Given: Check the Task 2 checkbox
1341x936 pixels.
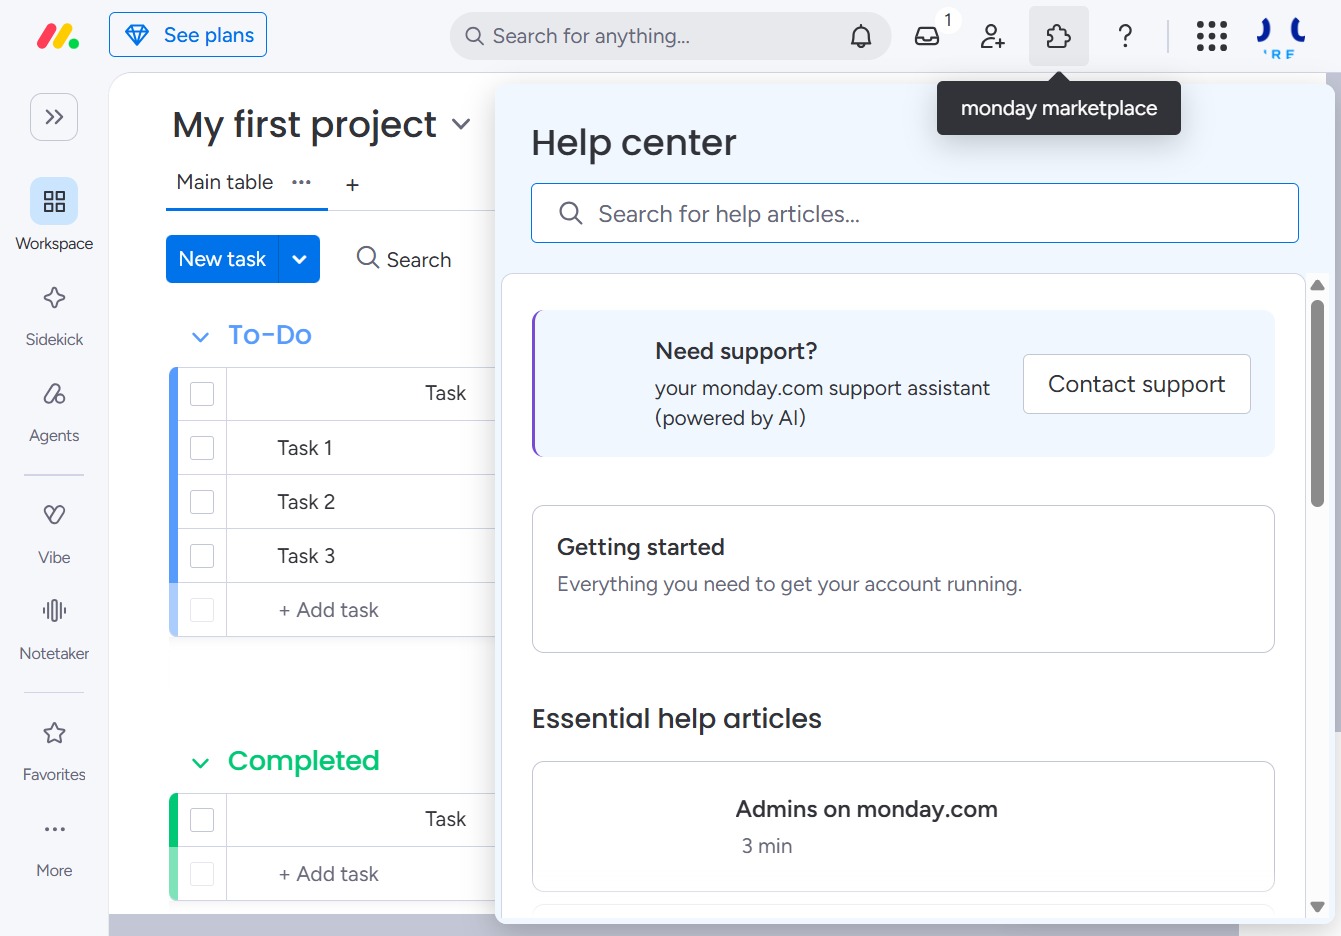Looking at the screenshot, I should (202, 502).
